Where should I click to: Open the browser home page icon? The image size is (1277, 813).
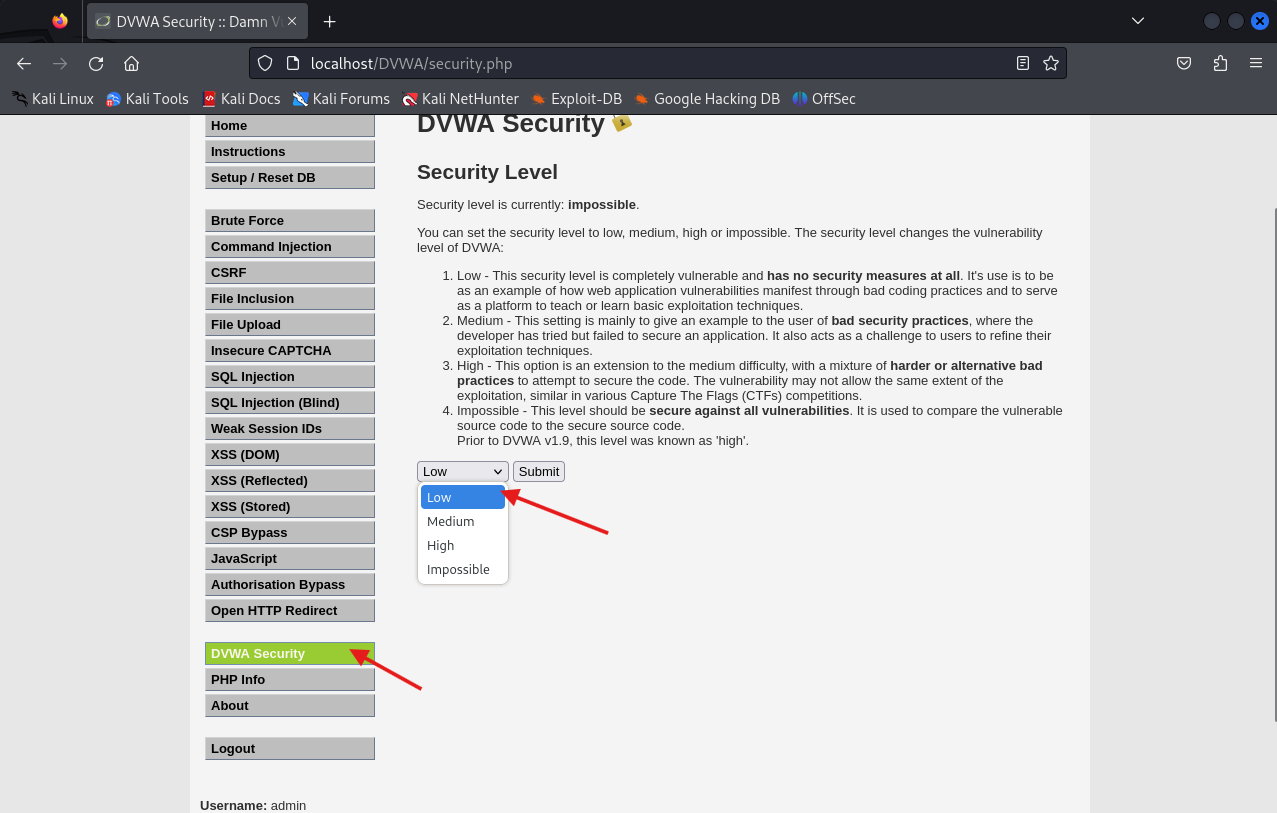[131, 63]
